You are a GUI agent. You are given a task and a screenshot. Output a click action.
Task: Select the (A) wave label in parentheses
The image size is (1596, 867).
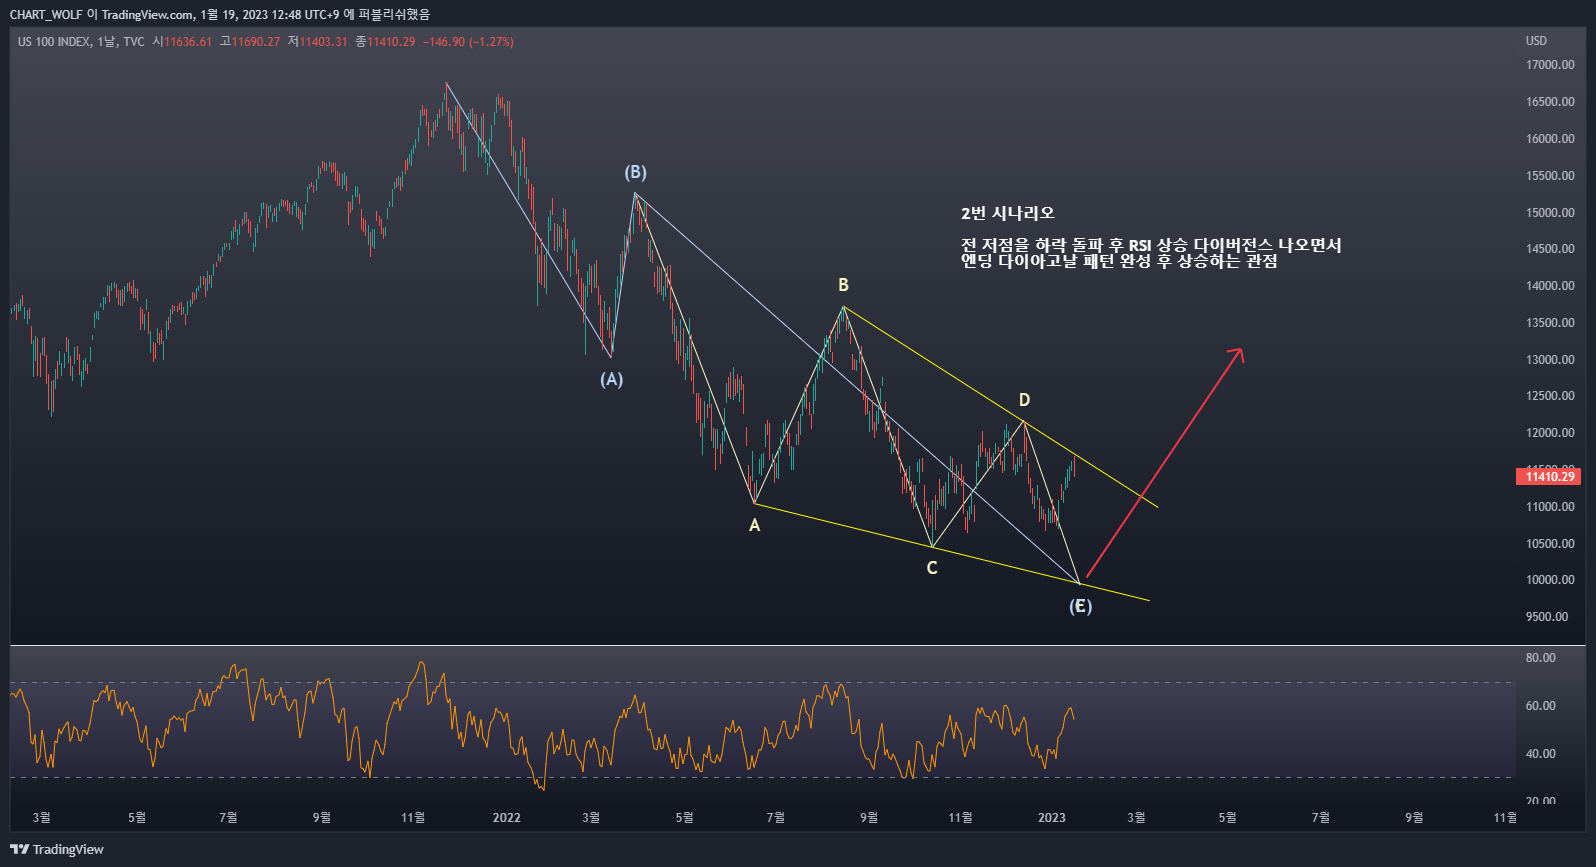[x=611, y=379]
